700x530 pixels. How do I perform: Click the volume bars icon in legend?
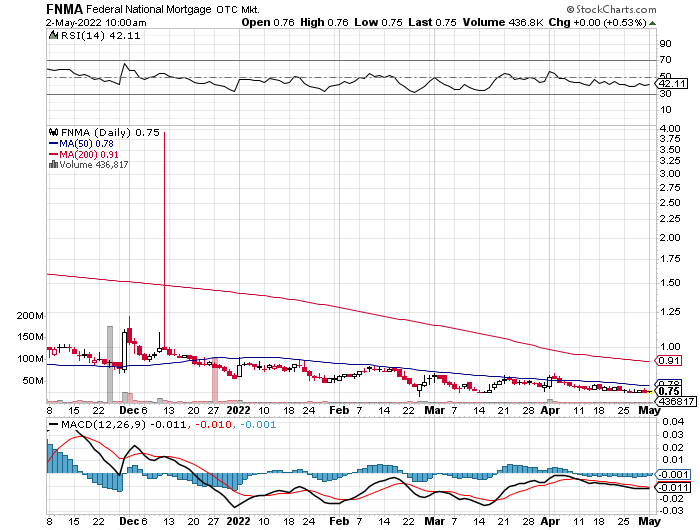pos(54,164)
